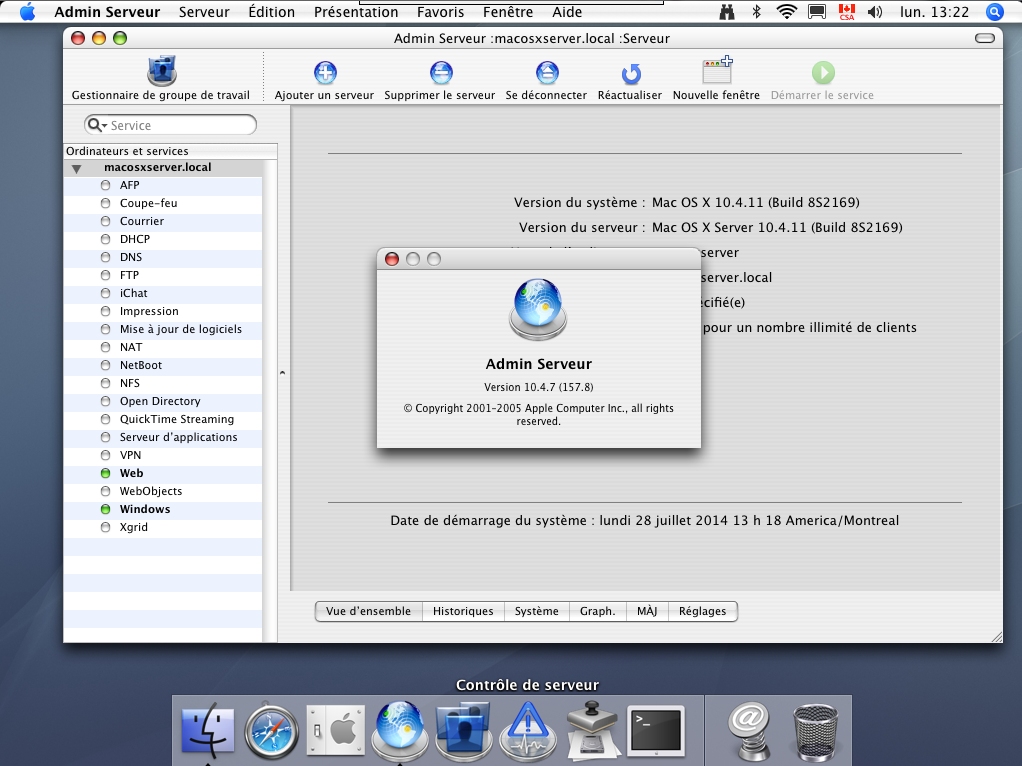Open a Nouvelle fenêtre from toolbar

click(x=716, y=72)
